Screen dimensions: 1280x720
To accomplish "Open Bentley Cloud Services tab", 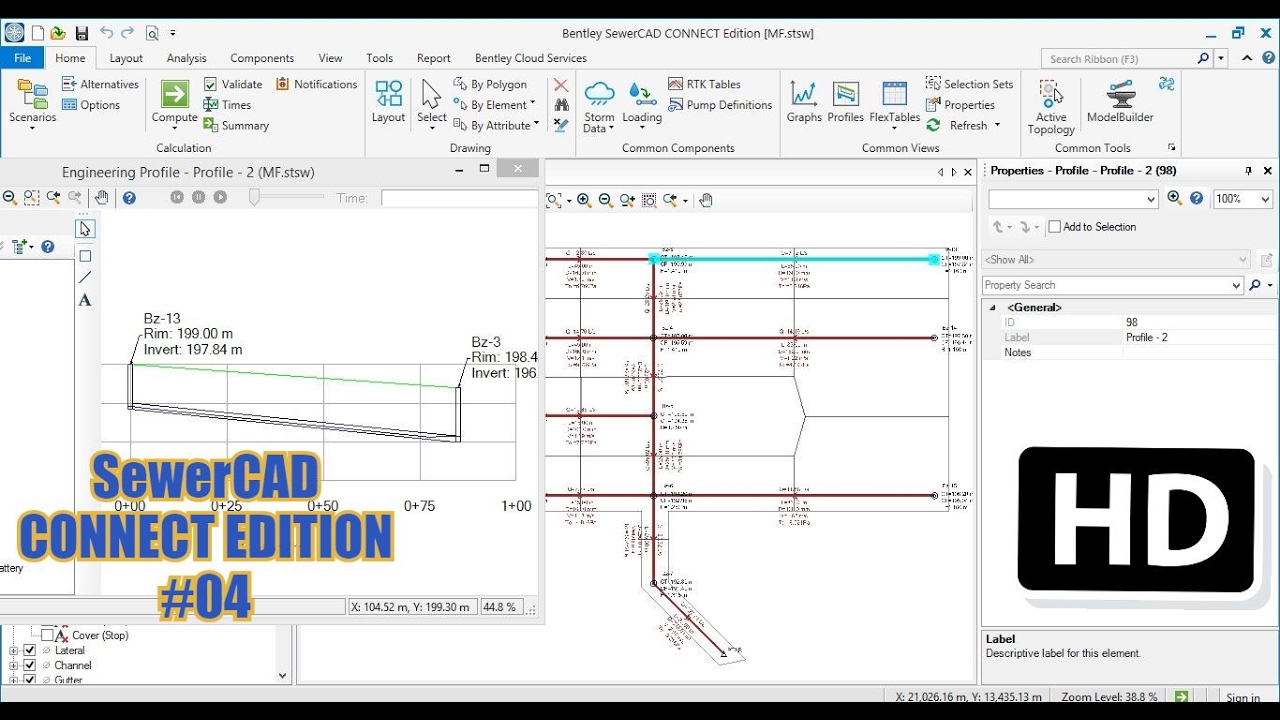I will click(x=531, y=58).
